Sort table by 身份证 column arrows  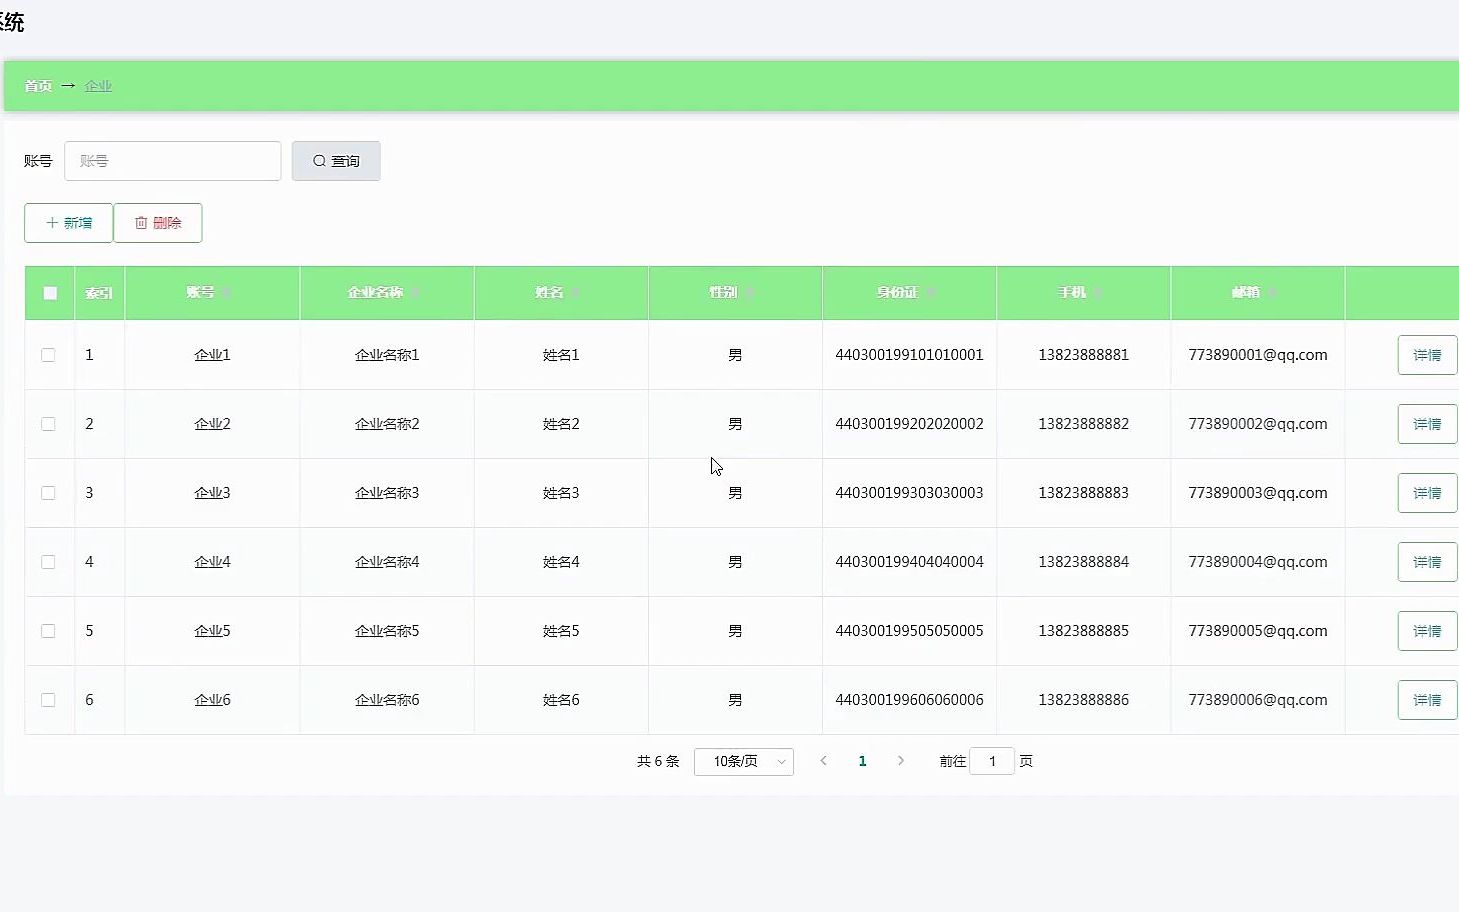(929, 293)
